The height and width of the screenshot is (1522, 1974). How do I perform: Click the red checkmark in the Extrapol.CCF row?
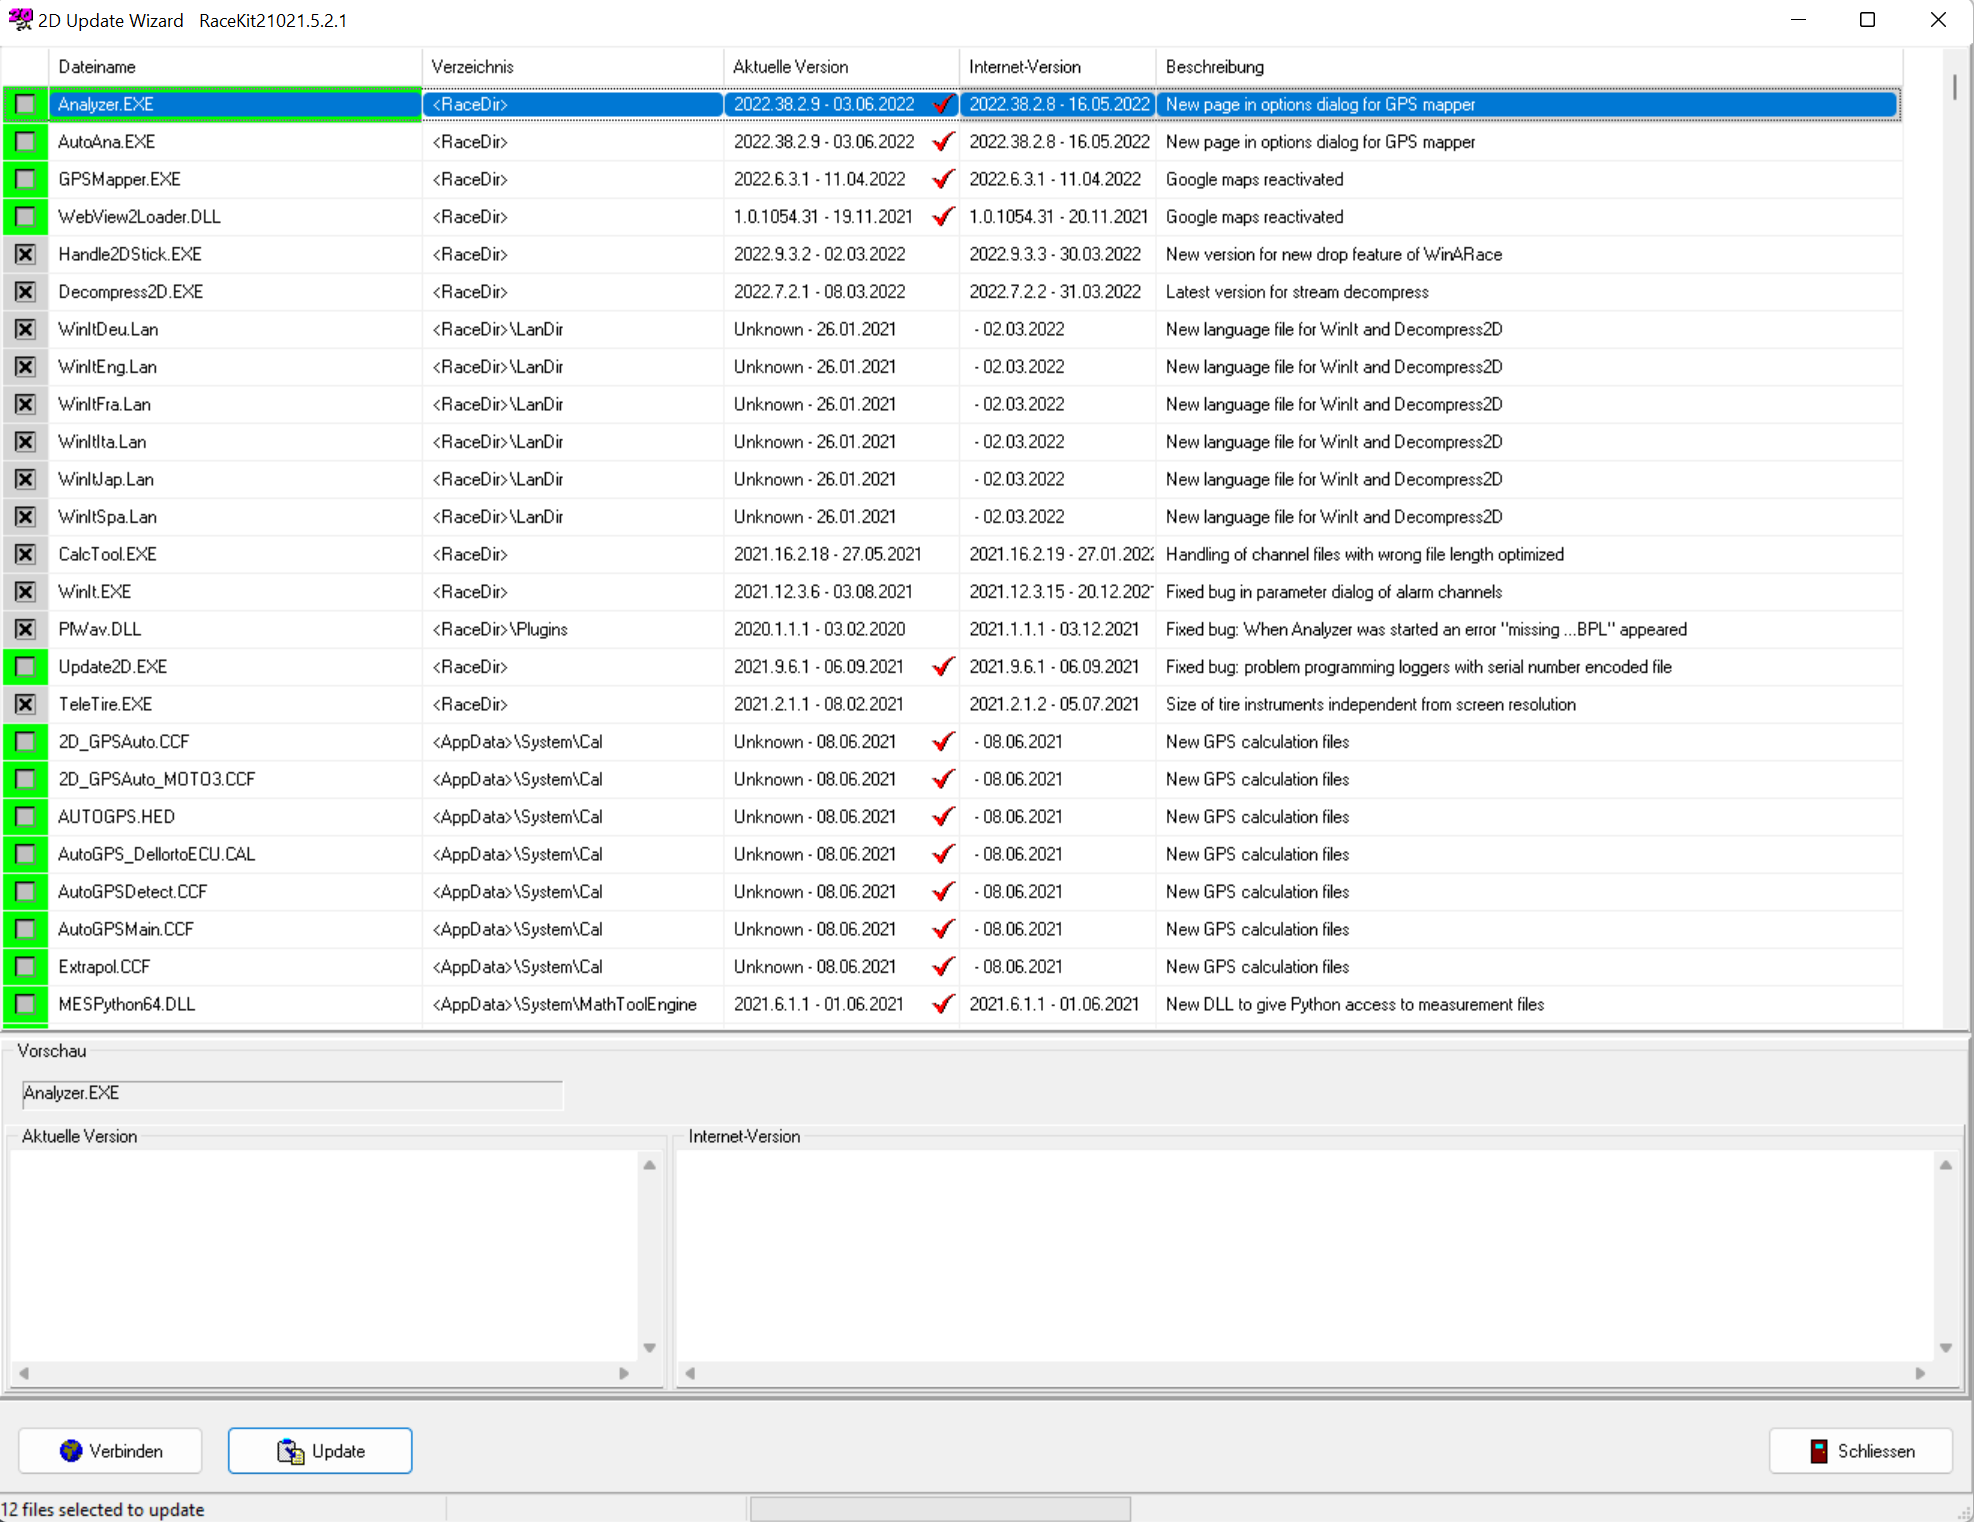[942, 967]
